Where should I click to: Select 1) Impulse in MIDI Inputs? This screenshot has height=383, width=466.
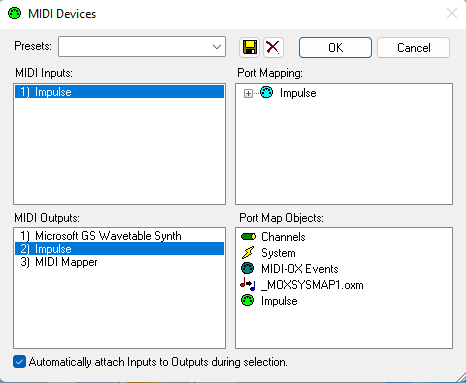pyautogui.click(x=119, y=92)
